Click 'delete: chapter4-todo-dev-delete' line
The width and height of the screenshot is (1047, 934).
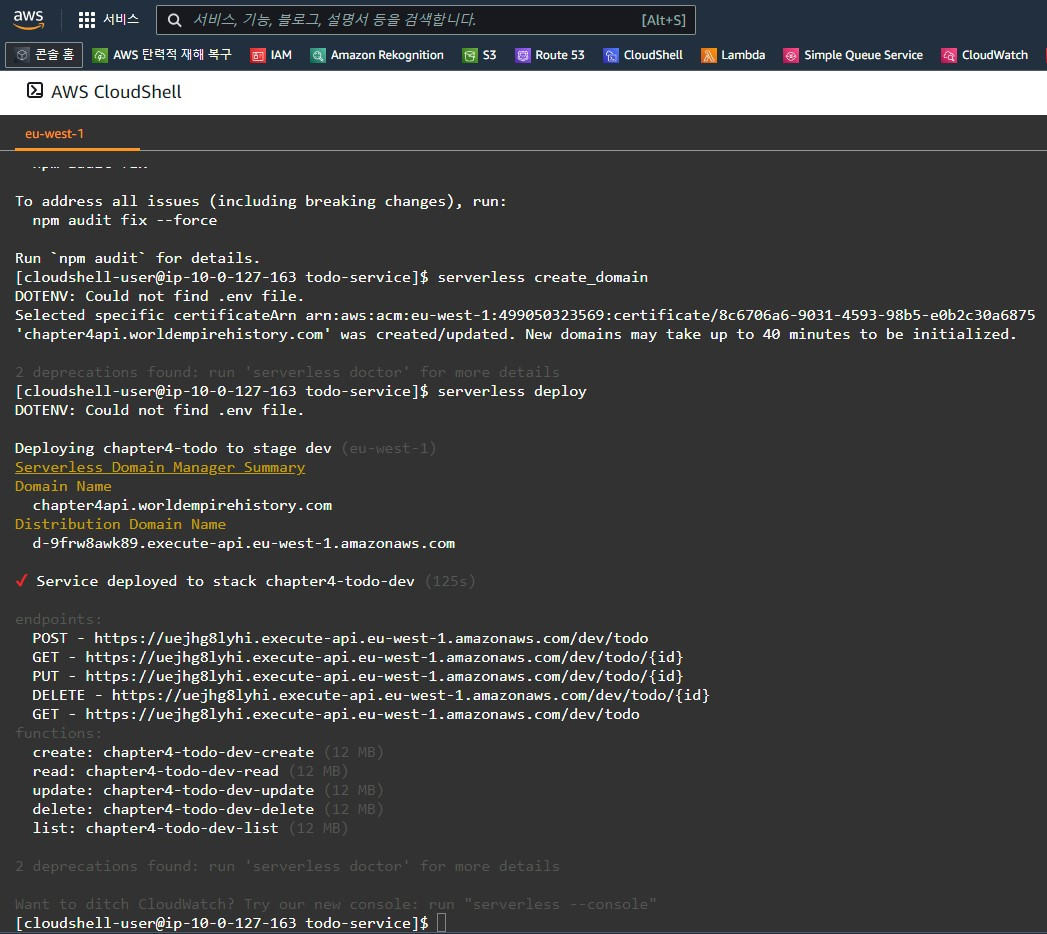pyautogui.click(x=174, y=809)
